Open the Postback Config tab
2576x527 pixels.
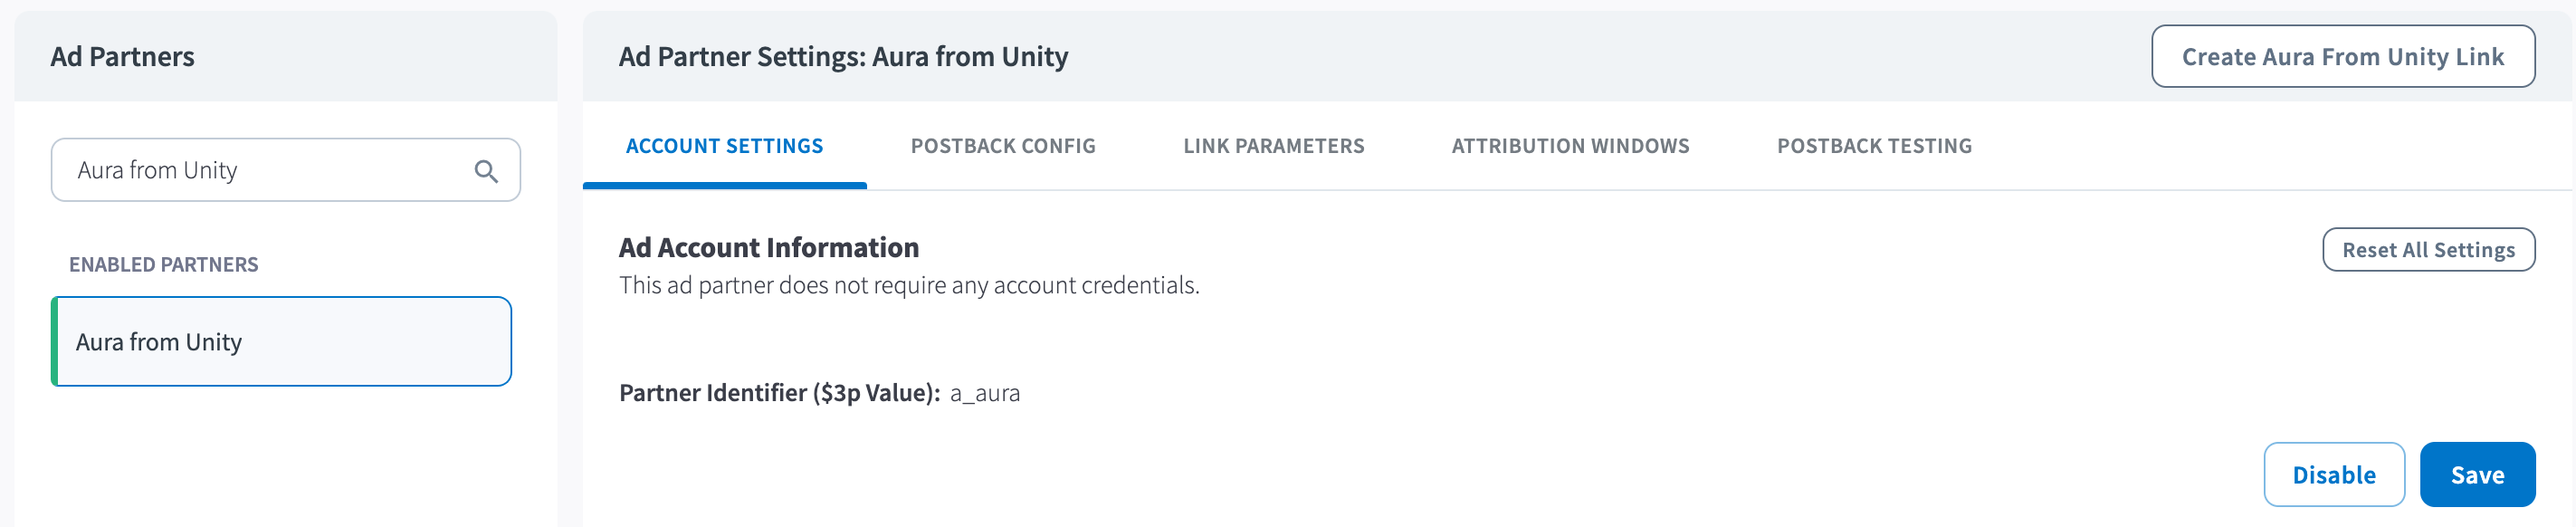[1002, 146]
